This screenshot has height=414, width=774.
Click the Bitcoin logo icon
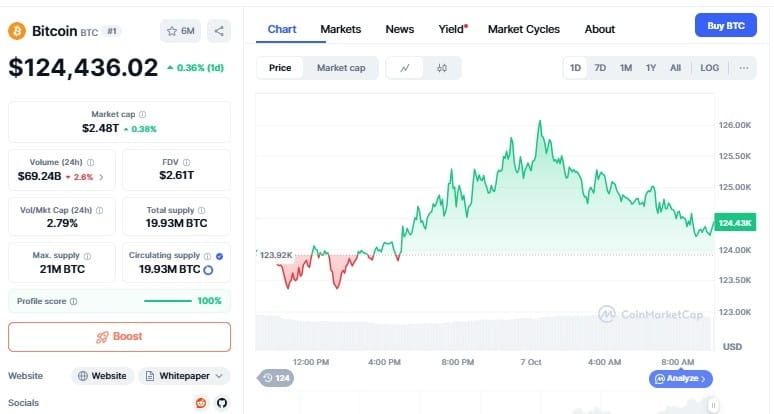coord(16,31)
